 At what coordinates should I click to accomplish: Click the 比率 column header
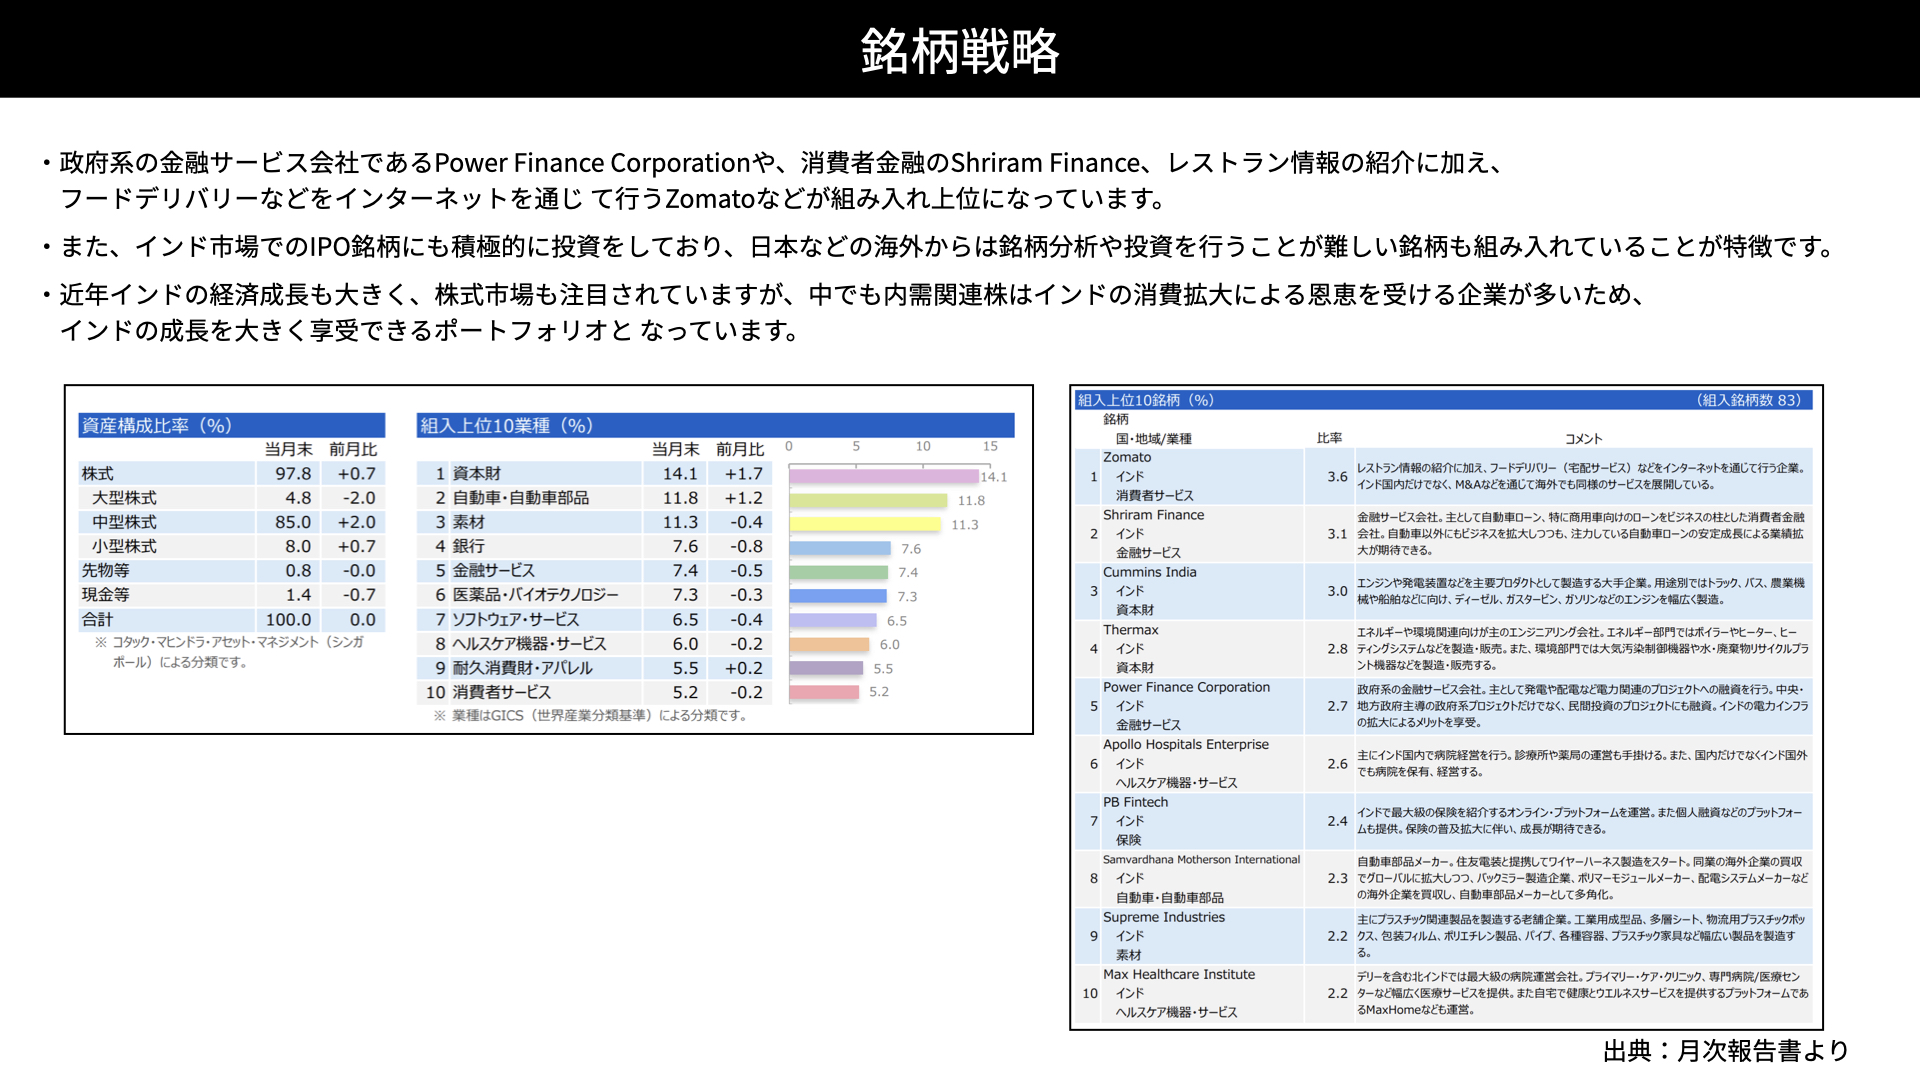click(x=1329, y=439)
